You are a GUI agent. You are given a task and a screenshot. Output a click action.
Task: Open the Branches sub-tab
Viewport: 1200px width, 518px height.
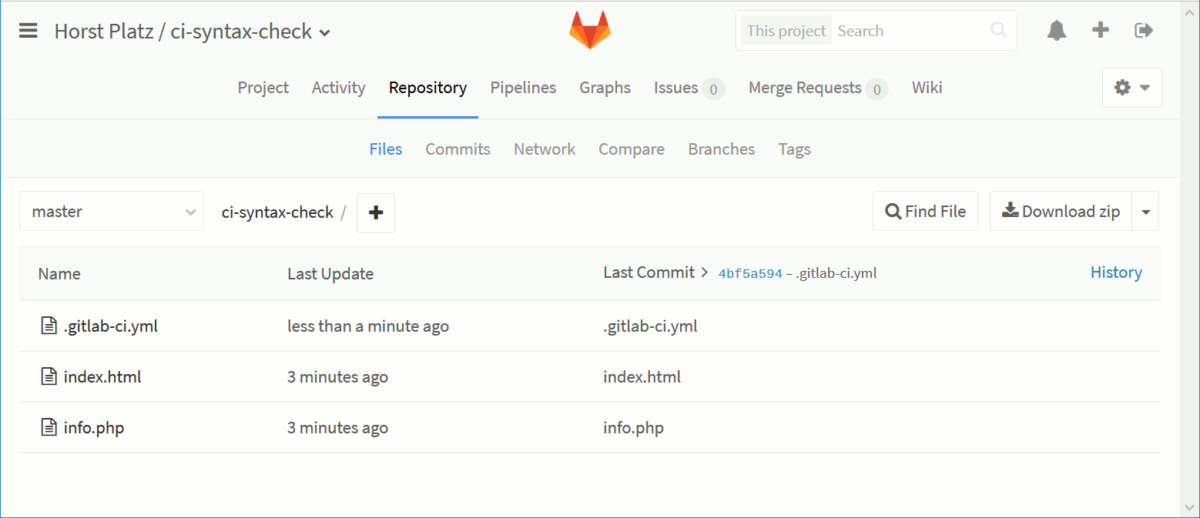click(x=721, y=149)
